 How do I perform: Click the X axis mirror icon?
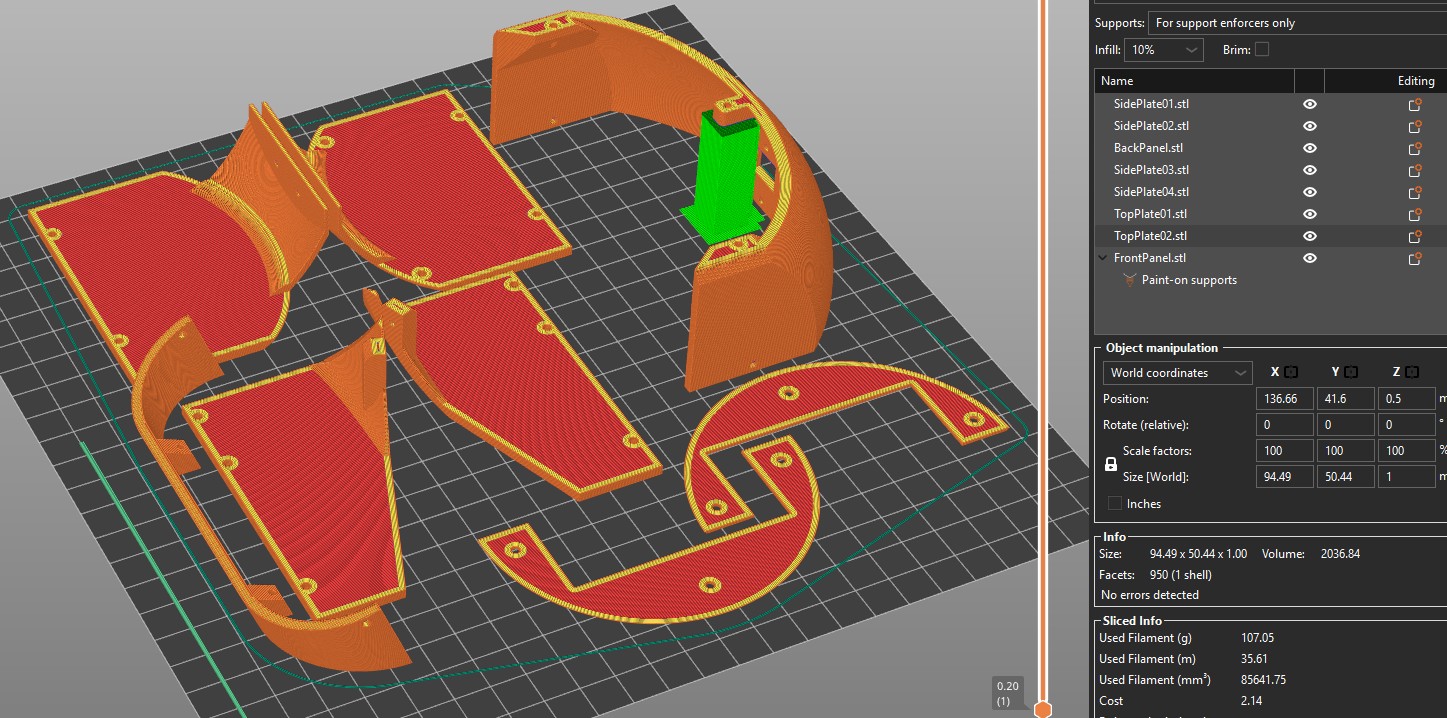click(1291, 372)
